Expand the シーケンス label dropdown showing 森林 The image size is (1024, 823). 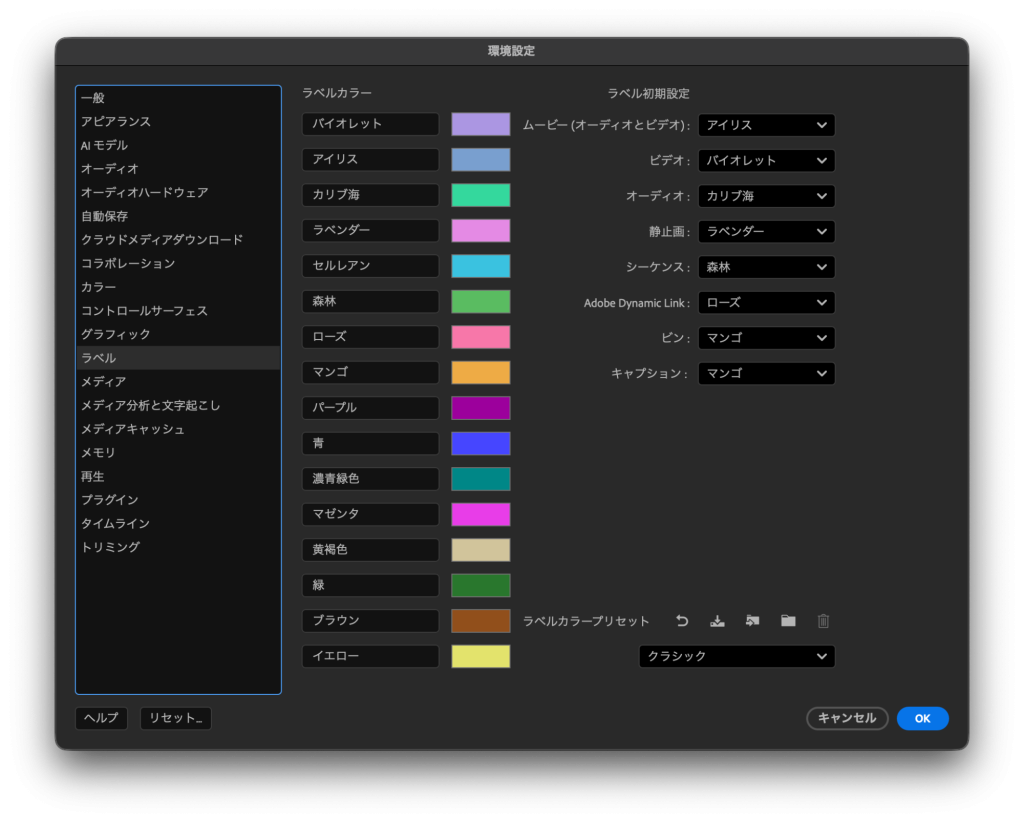[766, 267]
